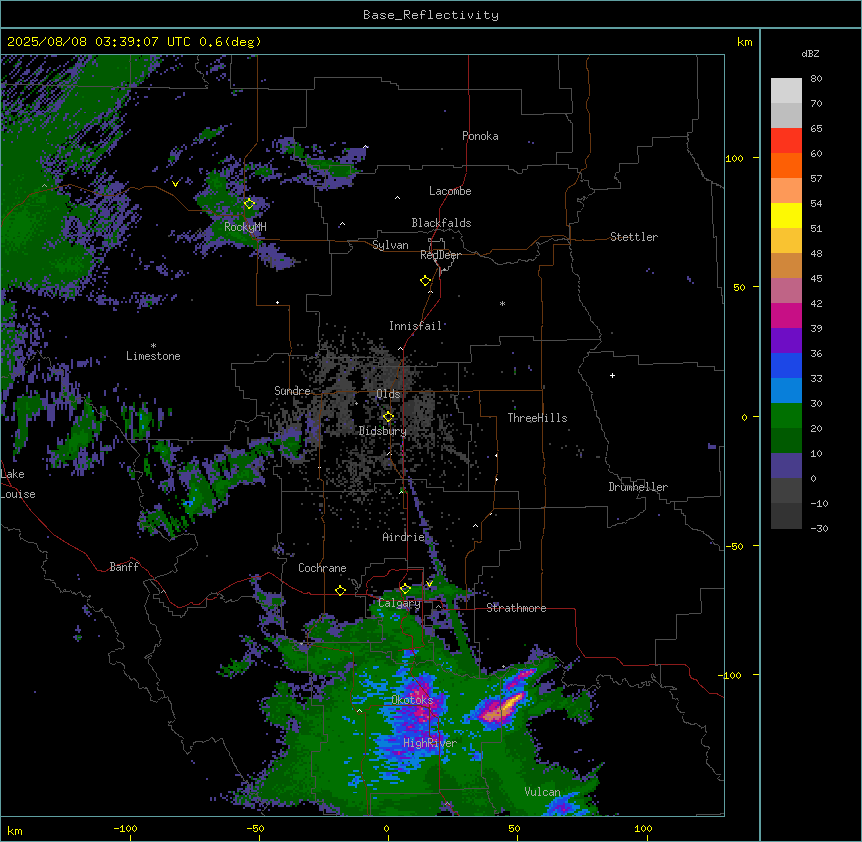Click the Strathmore label
Image resolution: width=862 pixels, height=842 pixels.
click(x=516, y=608)
